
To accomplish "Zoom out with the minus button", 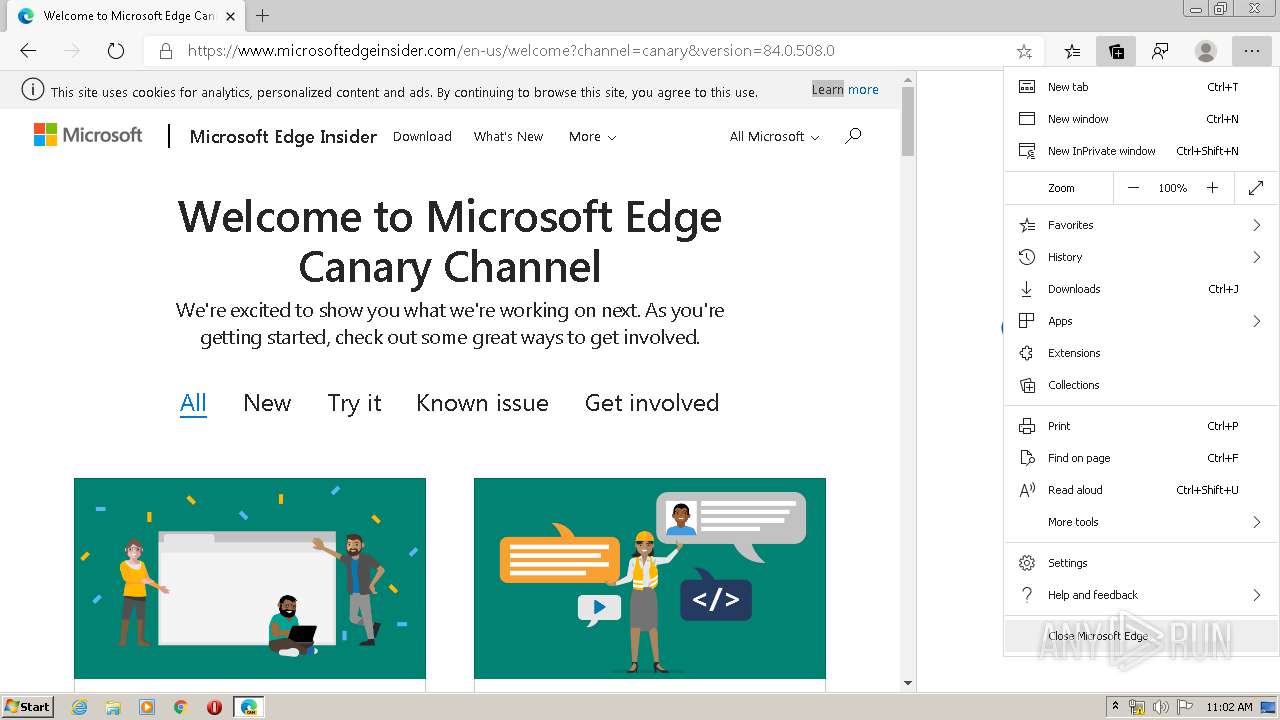I will point(1133,188).
